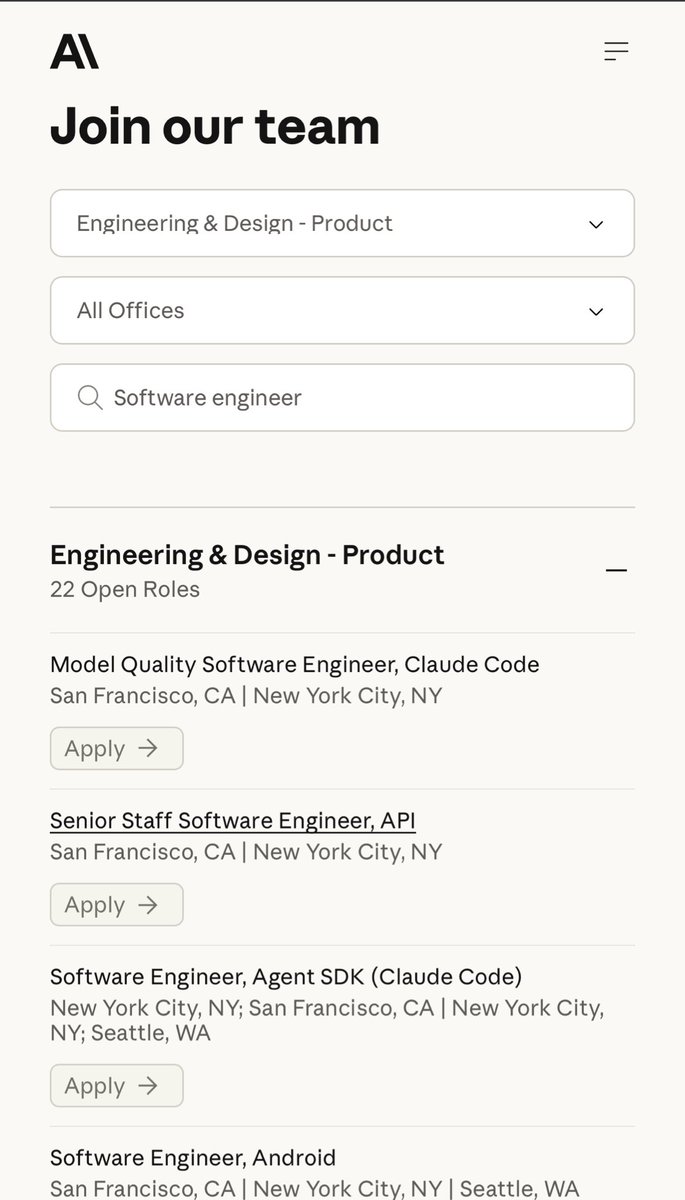Viewport: 685px width, 1200px height.
Task: Click the Anthropic logo icon
Action: [x=74, y=51]
